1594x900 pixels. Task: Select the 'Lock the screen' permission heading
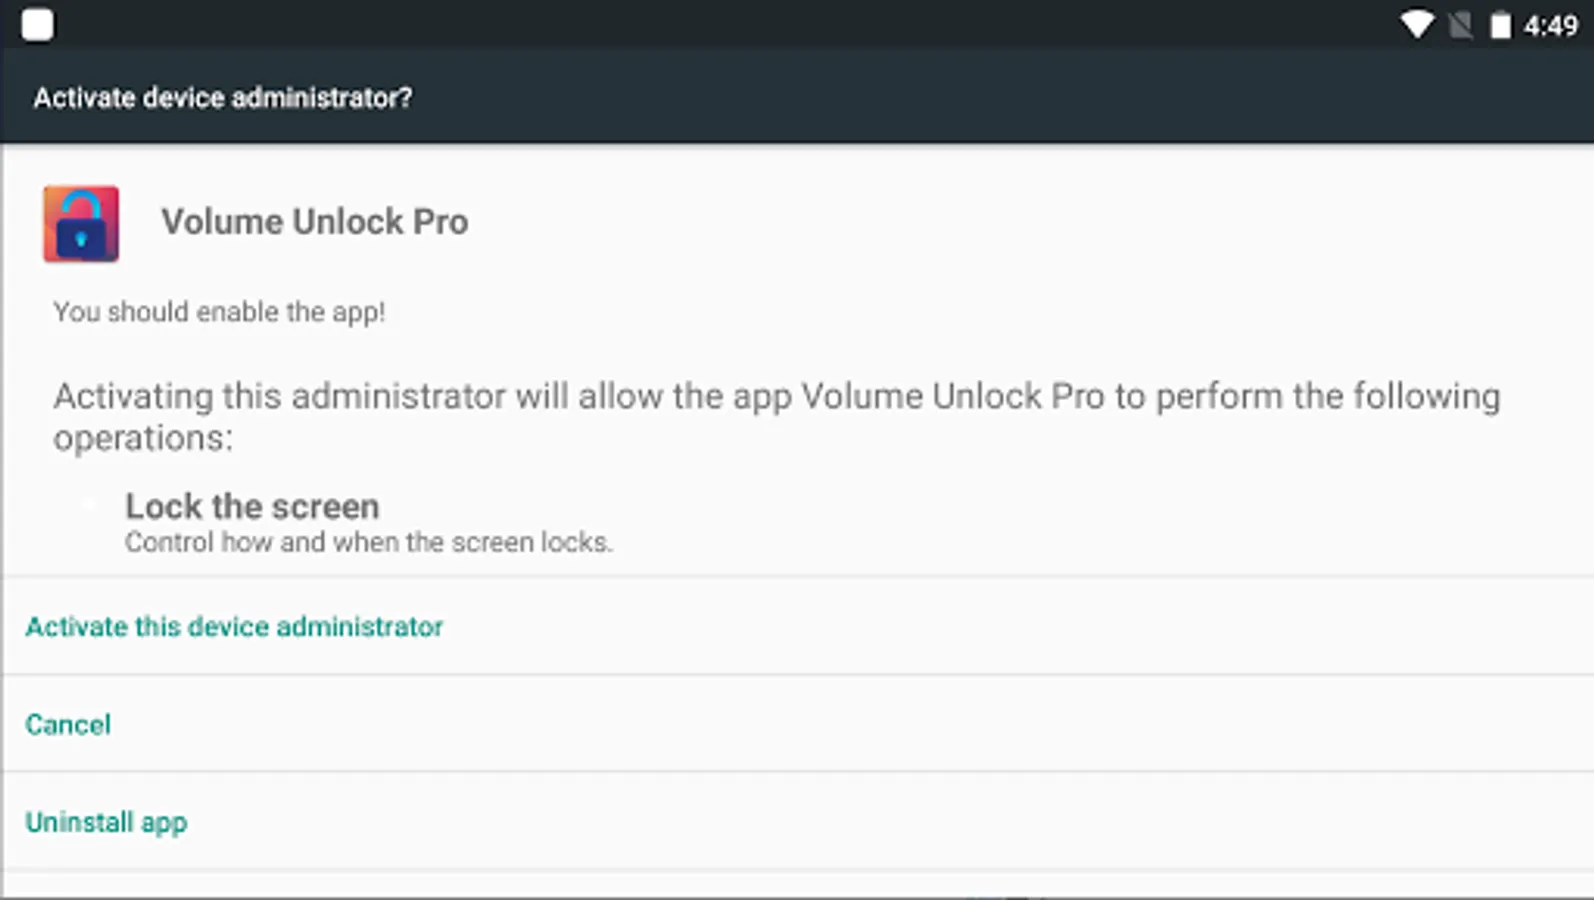(x=252, y=506)
